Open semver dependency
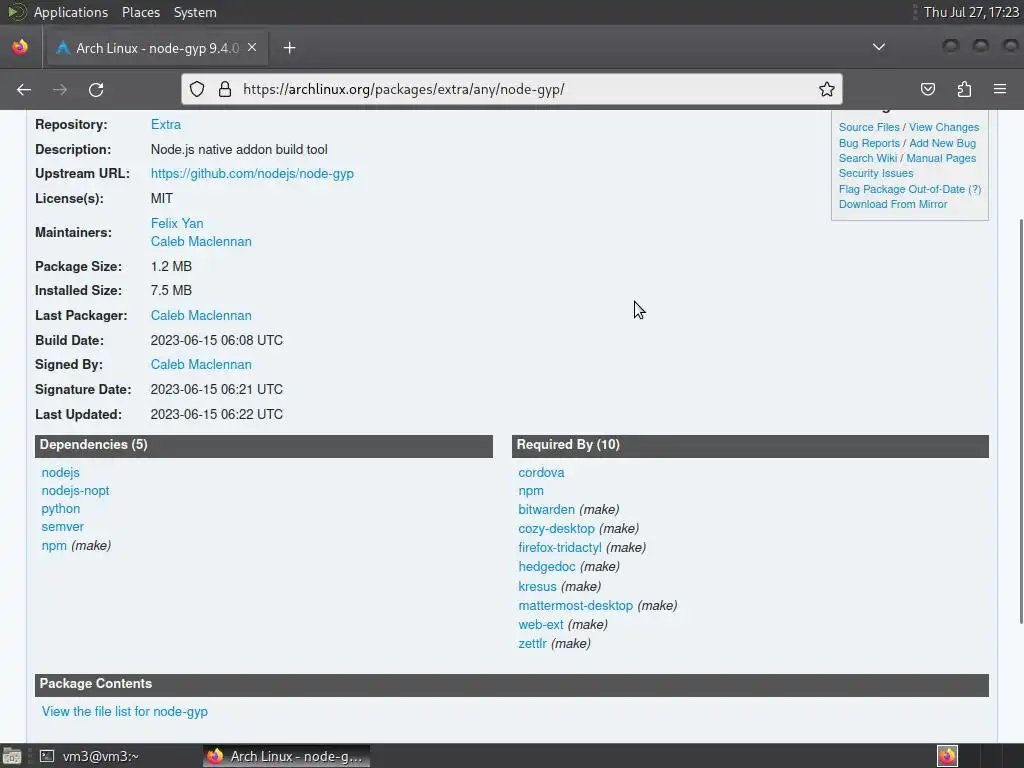This screenshot has height=768, width=1024. (x=63, y=527)
